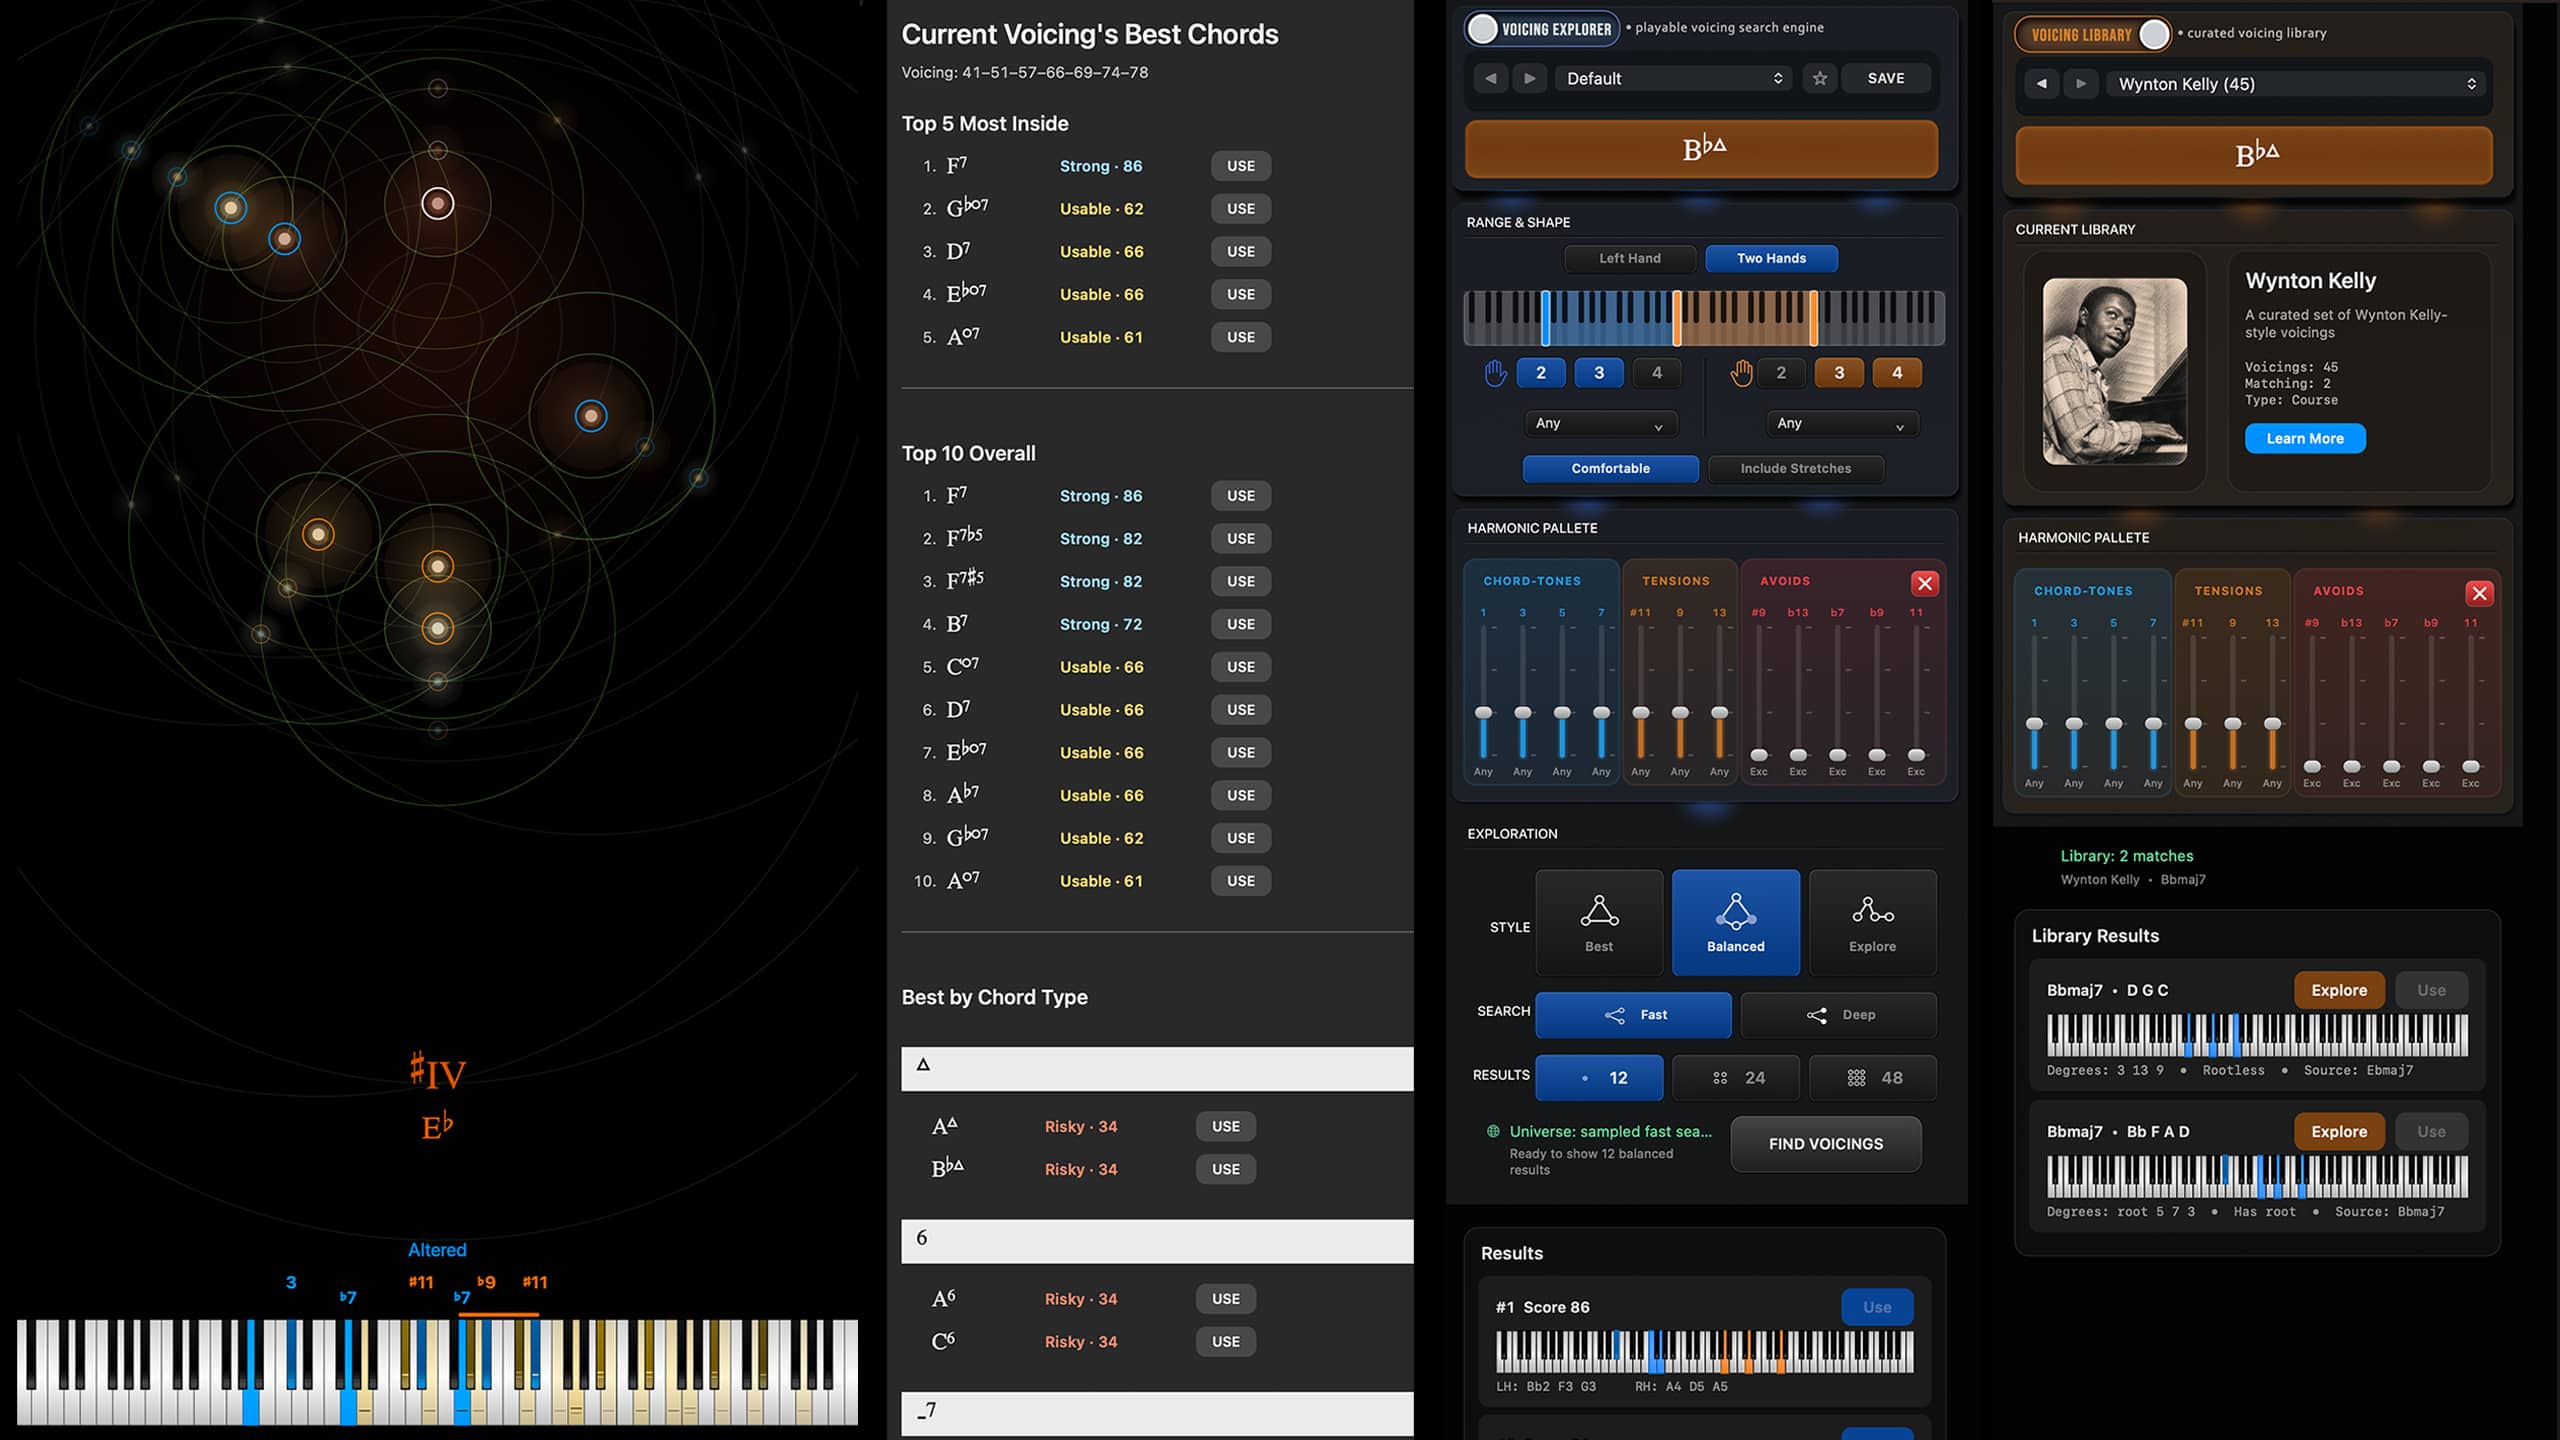
Task: Use F7 in Top 5 Most Inside
Action: pos(1241,166)
